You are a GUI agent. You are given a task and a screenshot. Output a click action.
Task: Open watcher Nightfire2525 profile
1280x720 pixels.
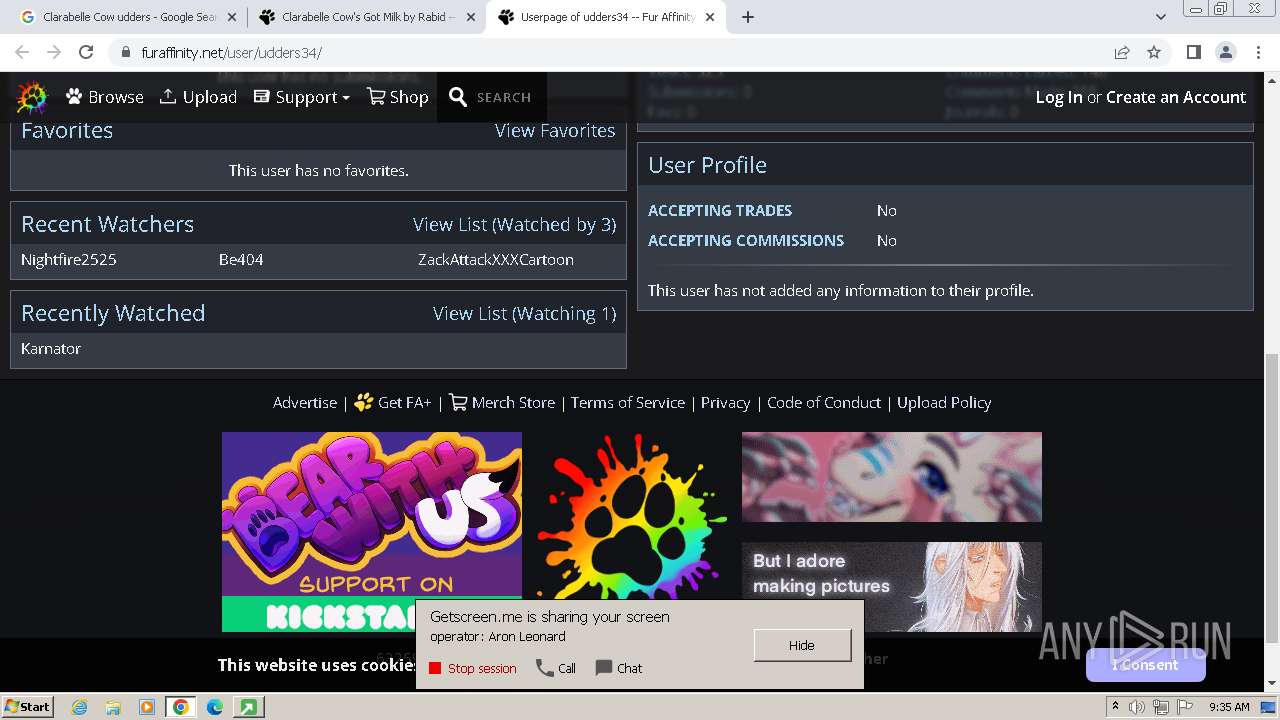pyautogui.click(x=69, y=259)
